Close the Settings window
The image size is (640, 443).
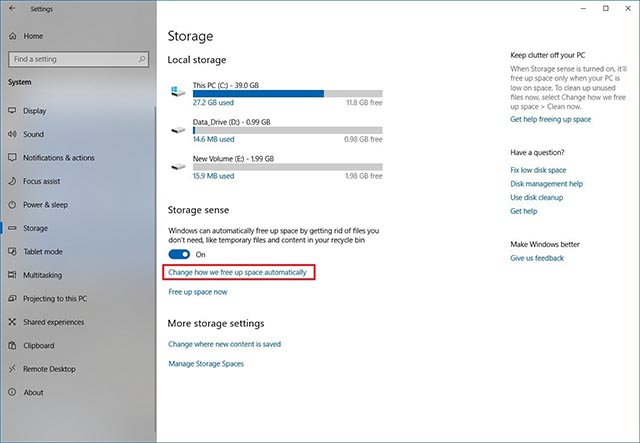coord(628,8)
